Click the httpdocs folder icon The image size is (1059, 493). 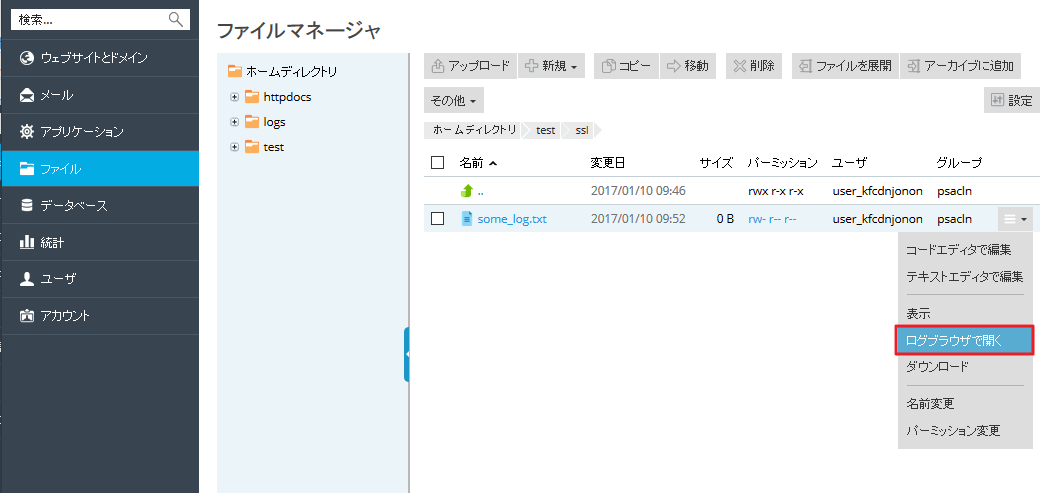tap(252, 97)
